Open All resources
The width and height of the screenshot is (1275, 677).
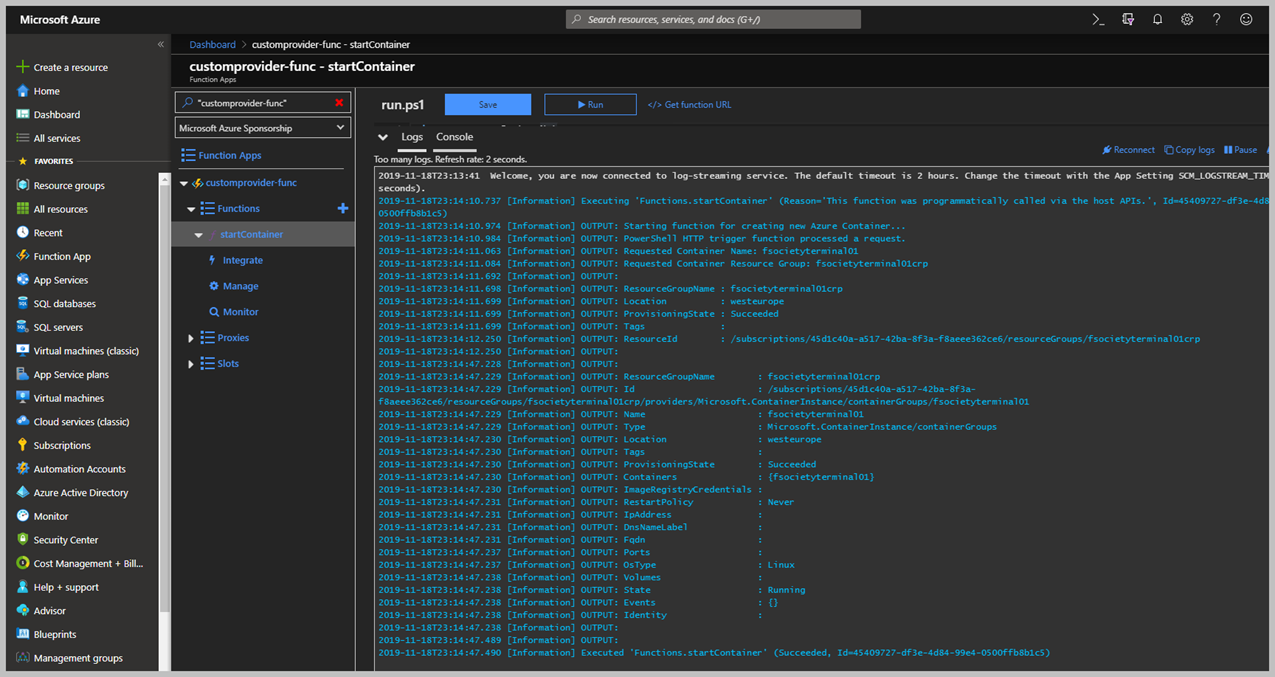tap(52, 209)
